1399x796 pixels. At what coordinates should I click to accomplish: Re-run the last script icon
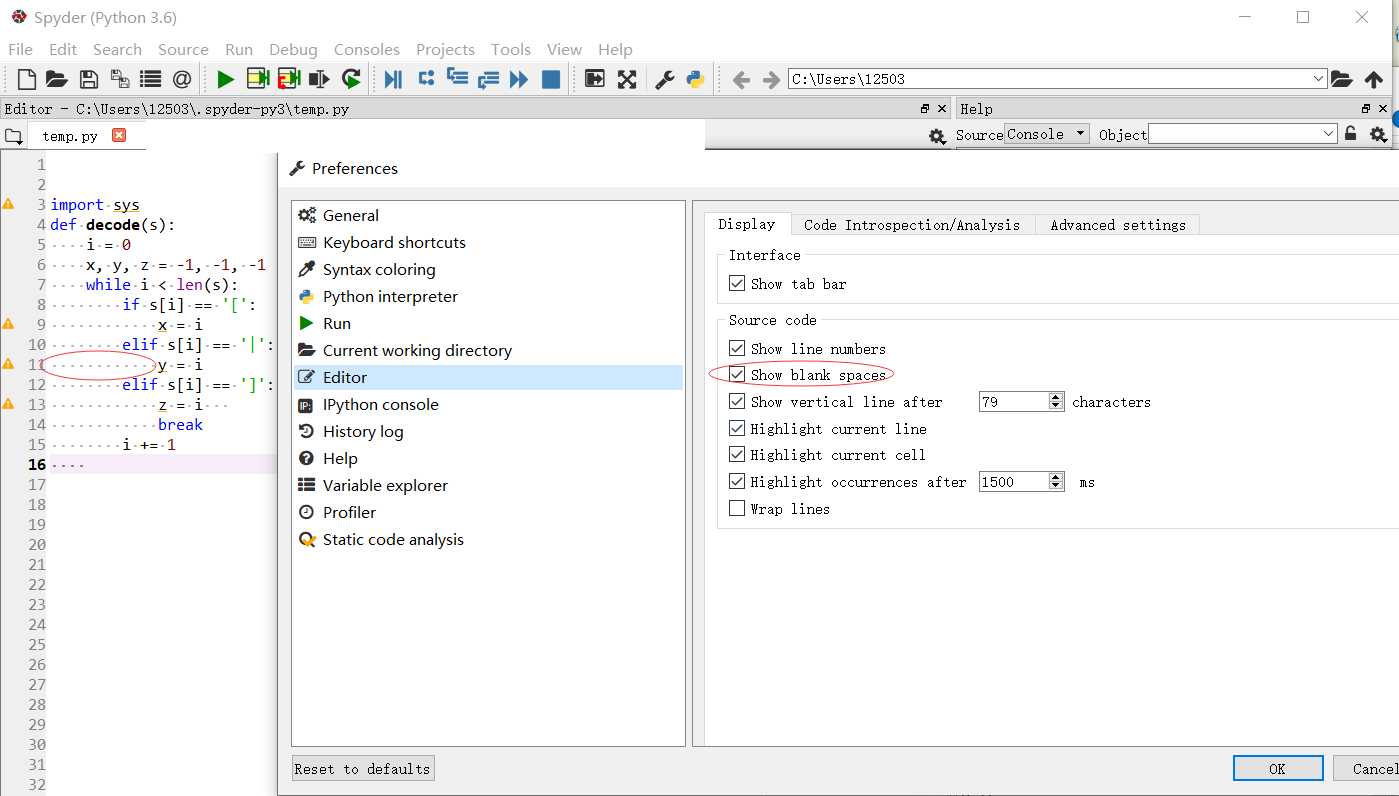coord(350,78)
